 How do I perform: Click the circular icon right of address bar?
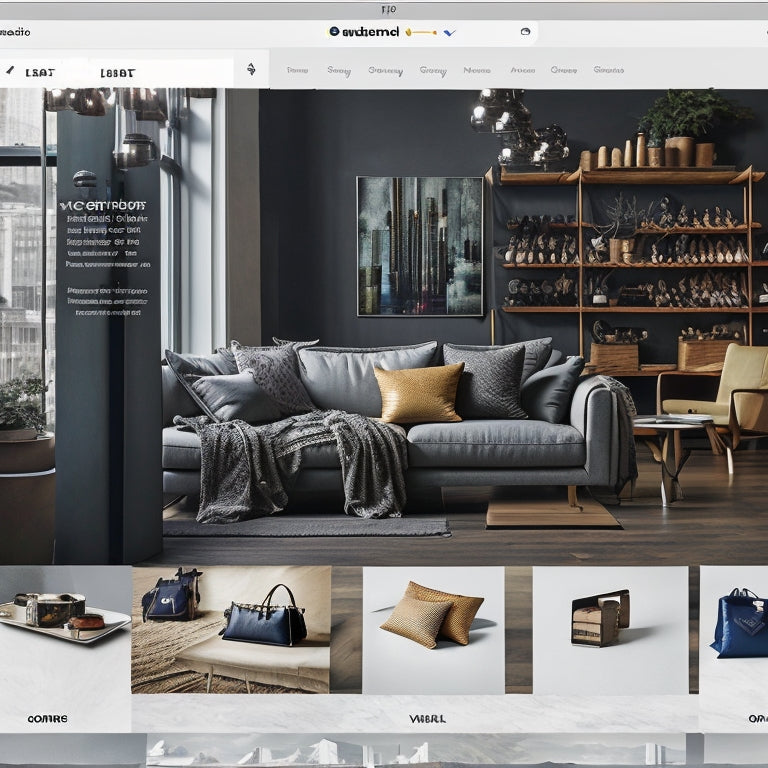[525, 32]
